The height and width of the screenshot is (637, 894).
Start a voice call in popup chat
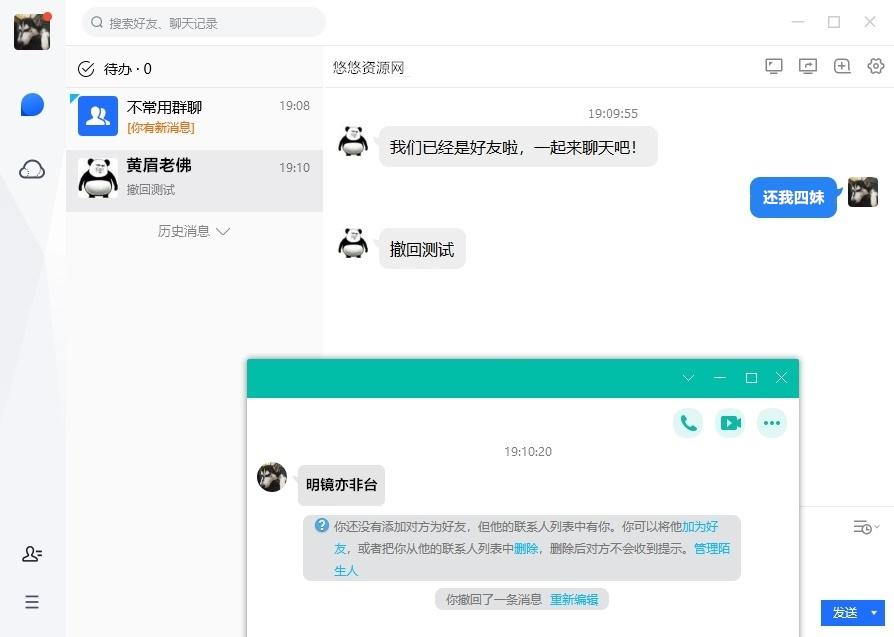coord(688,423)
